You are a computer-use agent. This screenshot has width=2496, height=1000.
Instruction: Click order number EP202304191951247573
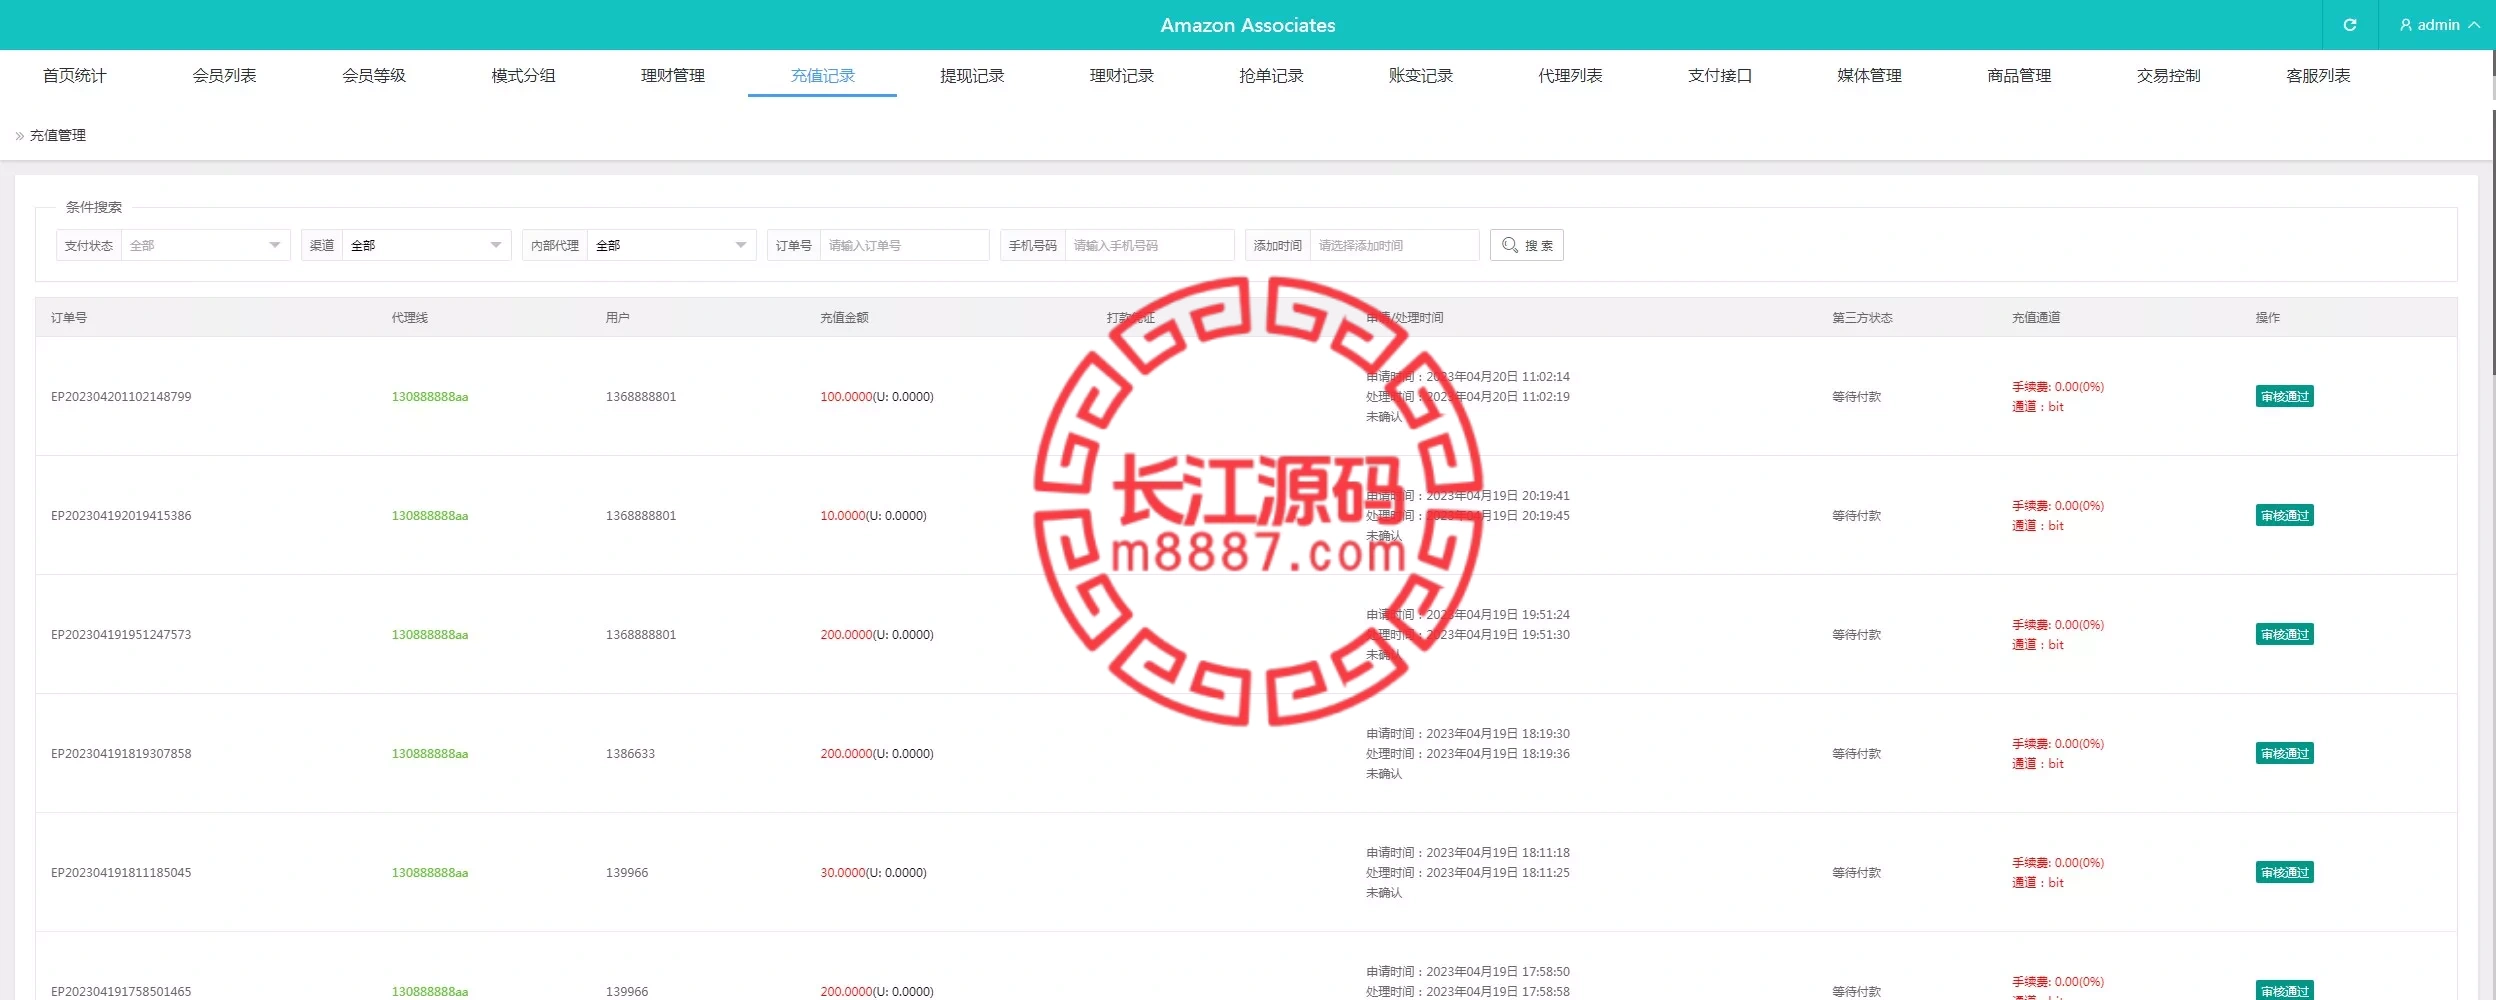(x=121, y=635)
